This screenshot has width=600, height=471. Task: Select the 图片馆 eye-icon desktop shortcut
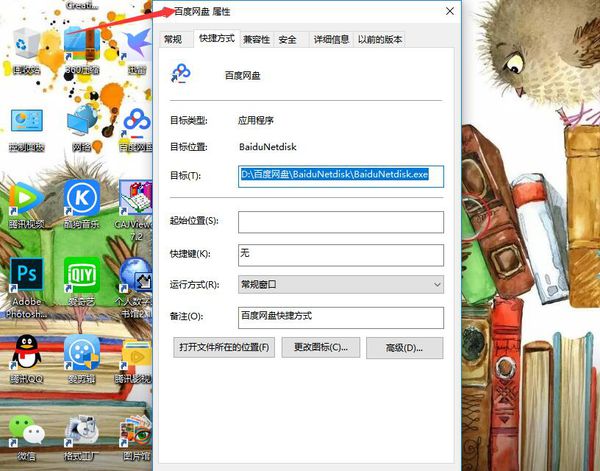click(x=136, y=438)
